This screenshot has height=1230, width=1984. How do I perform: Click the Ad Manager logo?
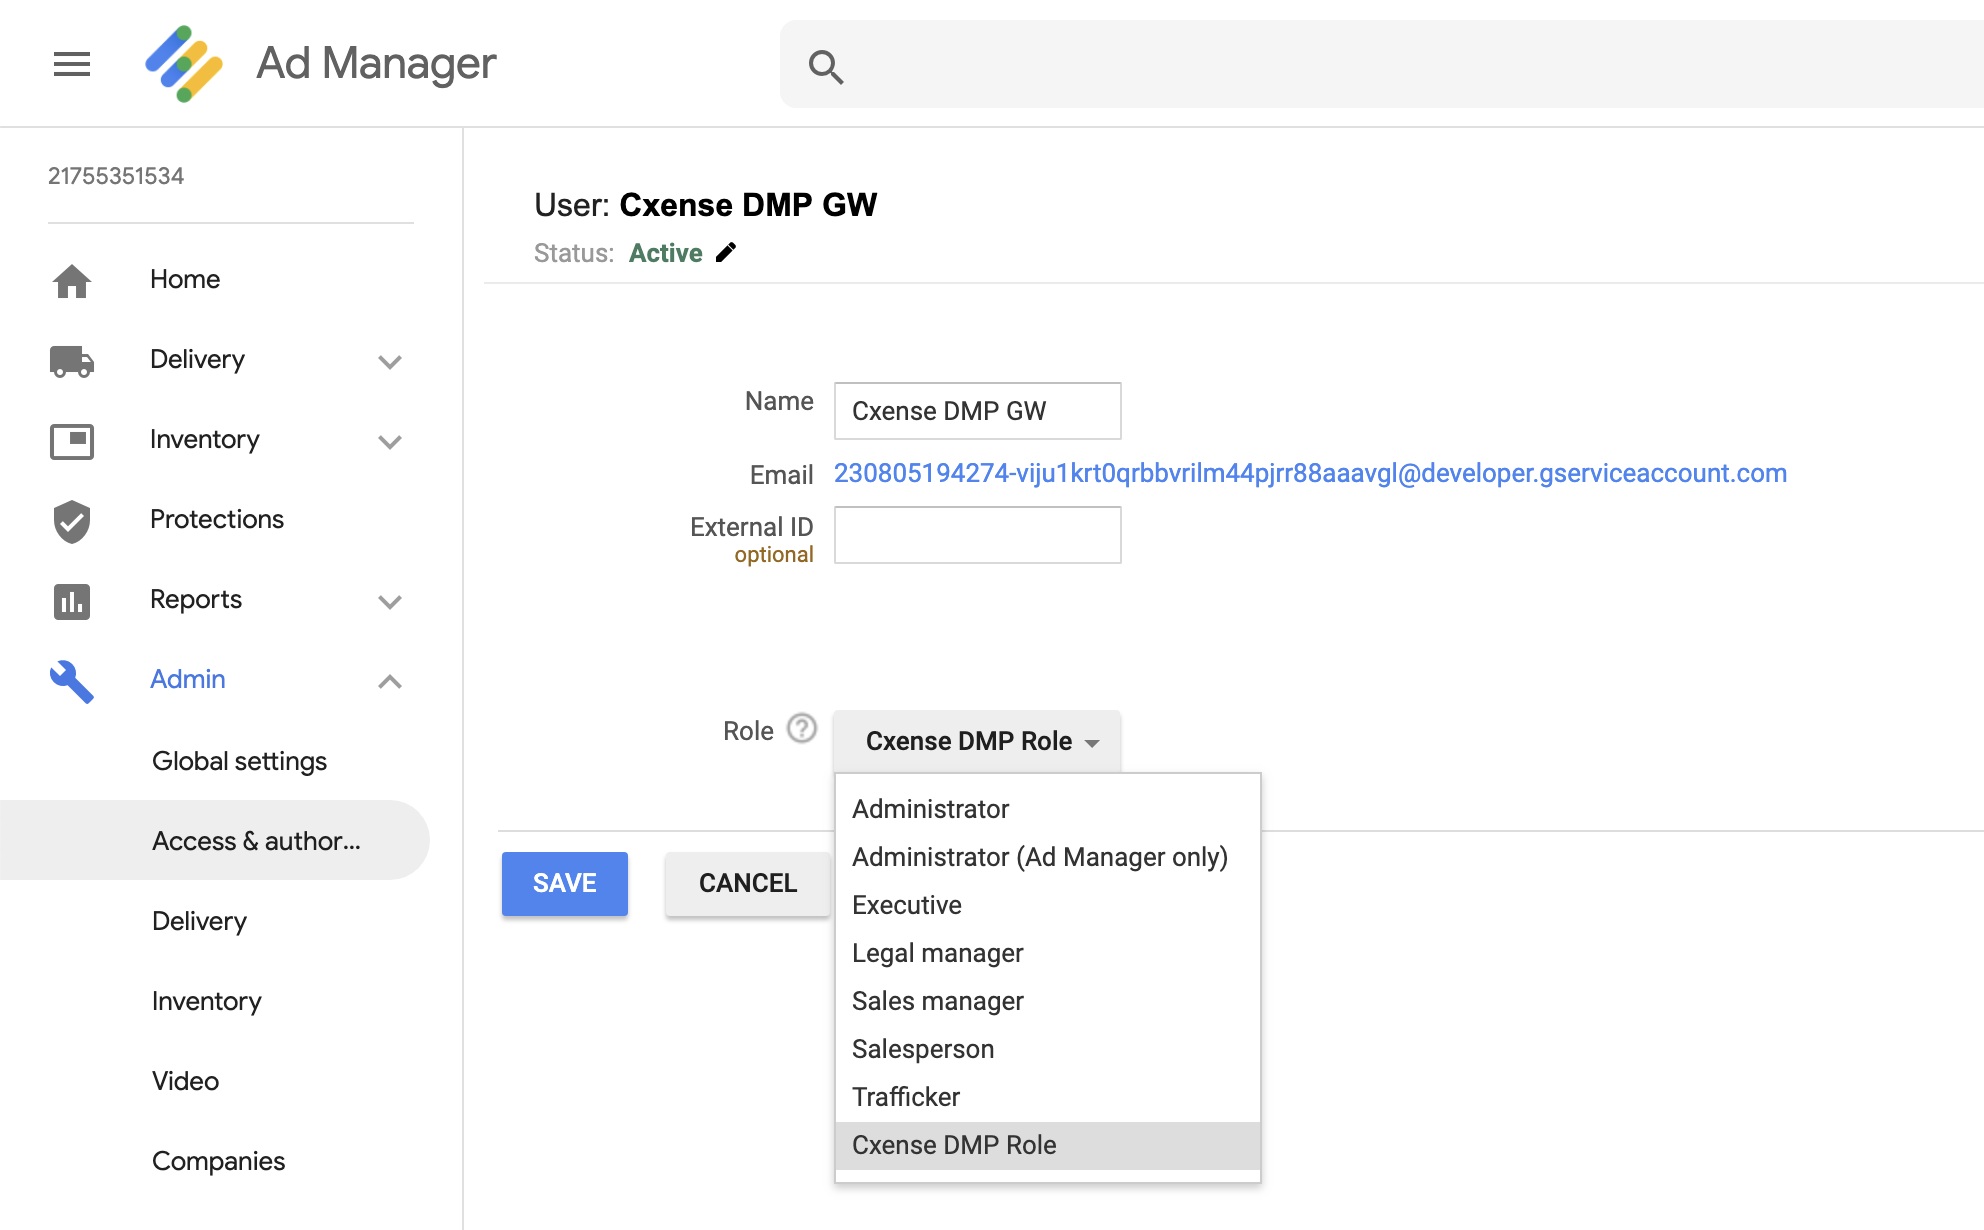point(184,64)
